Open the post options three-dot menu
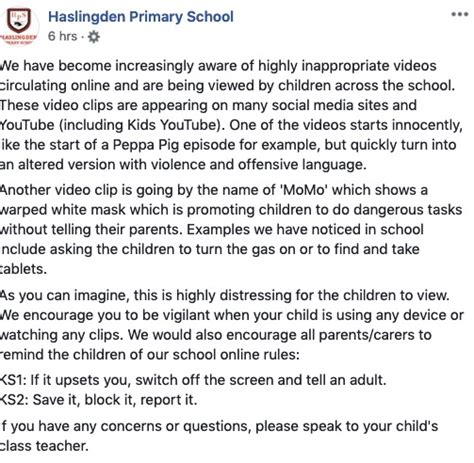The height and width of the screenshot is (463, 474). [460, 14]
